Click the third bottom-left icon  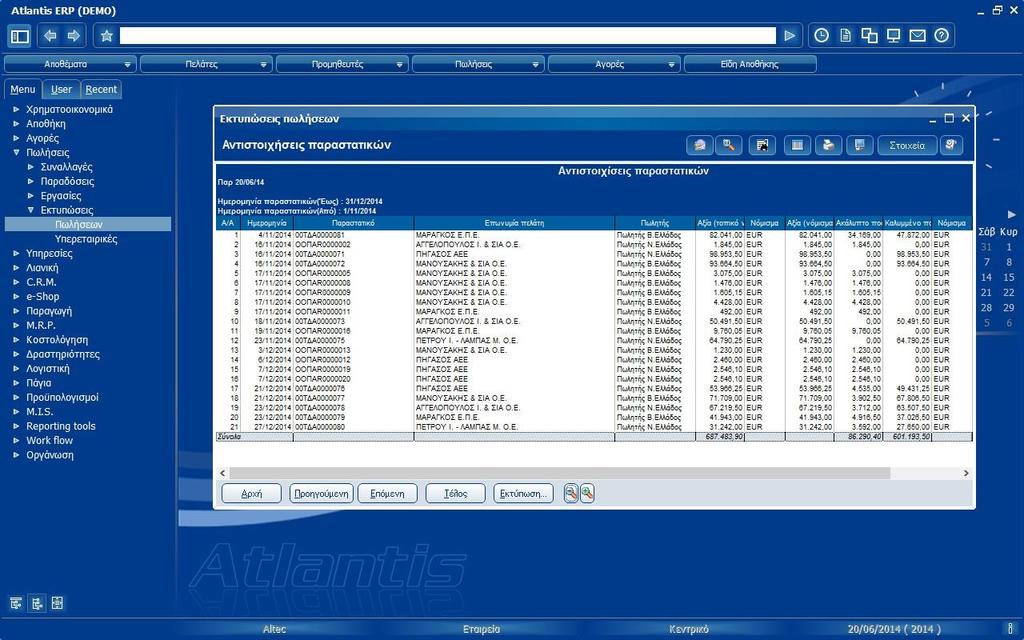point(57,603)
